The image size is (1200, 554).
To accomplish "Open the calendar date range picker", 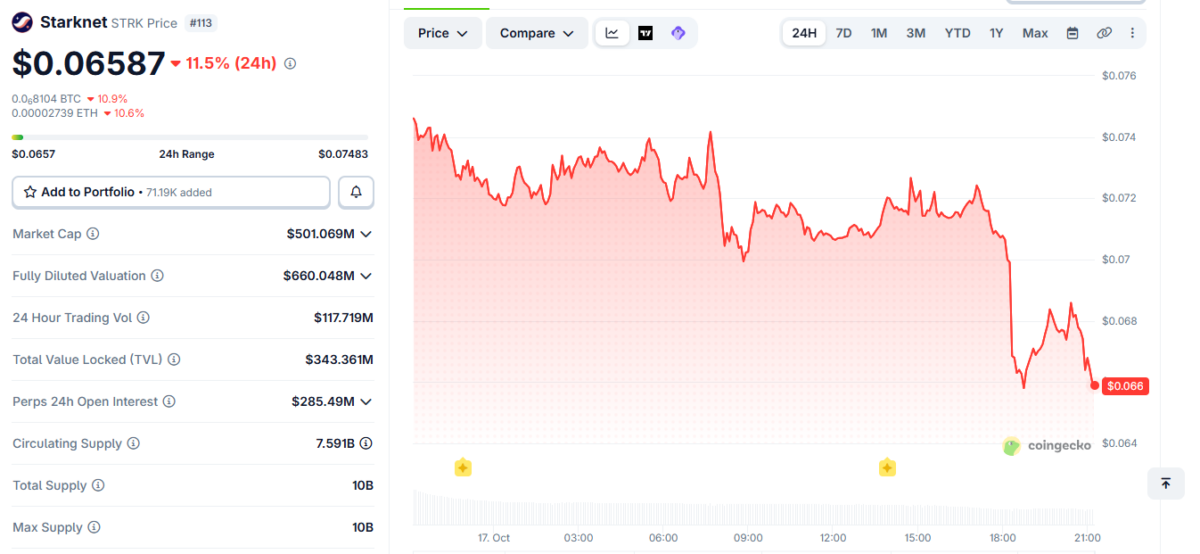I will [x=1072, y=33].
